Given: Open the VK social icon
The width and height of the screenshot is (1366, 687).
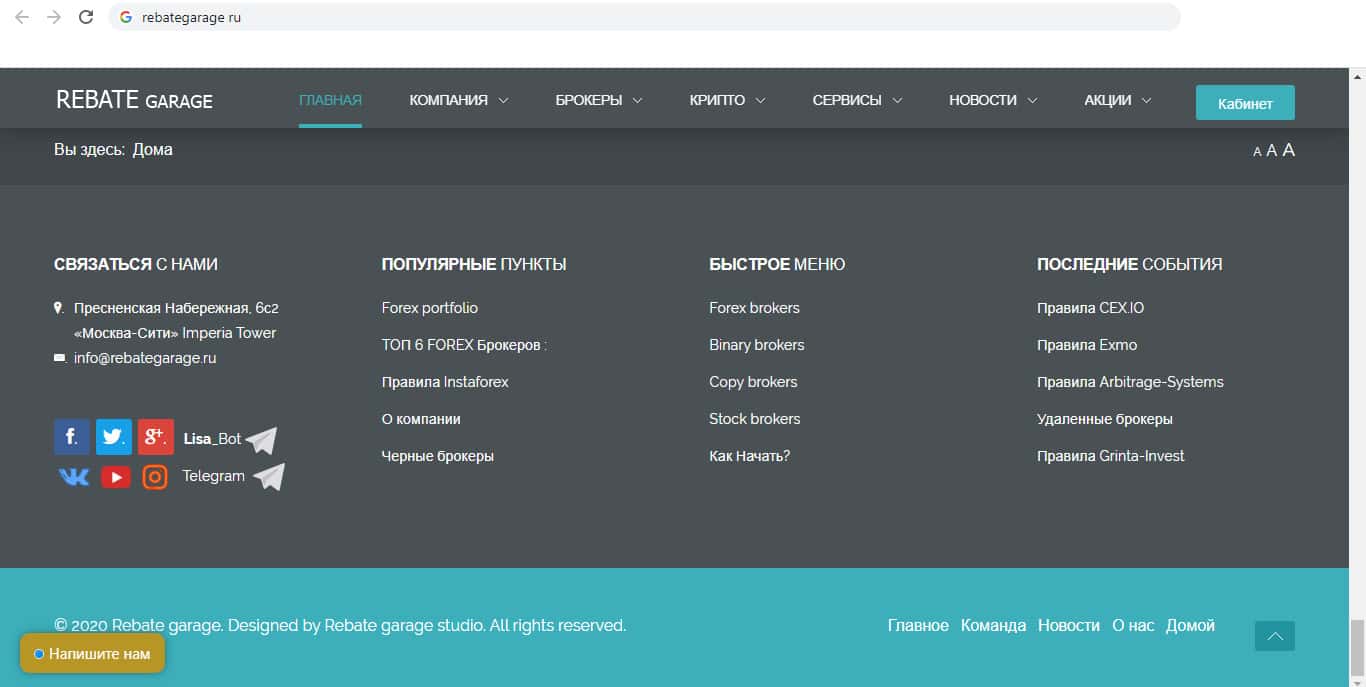Looking at the screenshot, I should (x=73, y=477).
